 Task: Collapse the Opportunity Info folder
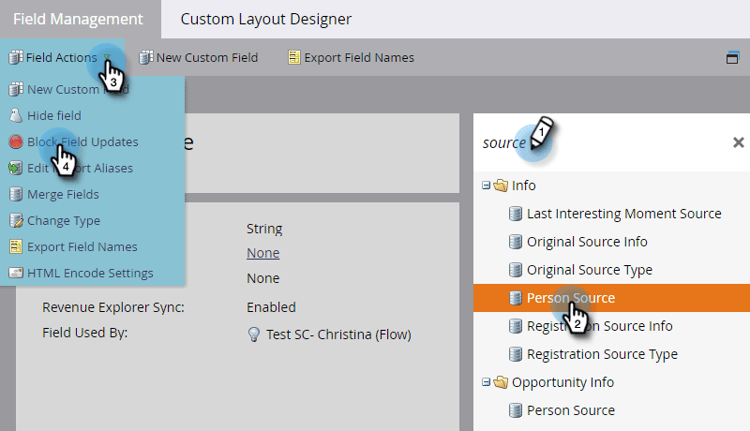[x=486, y=382]
